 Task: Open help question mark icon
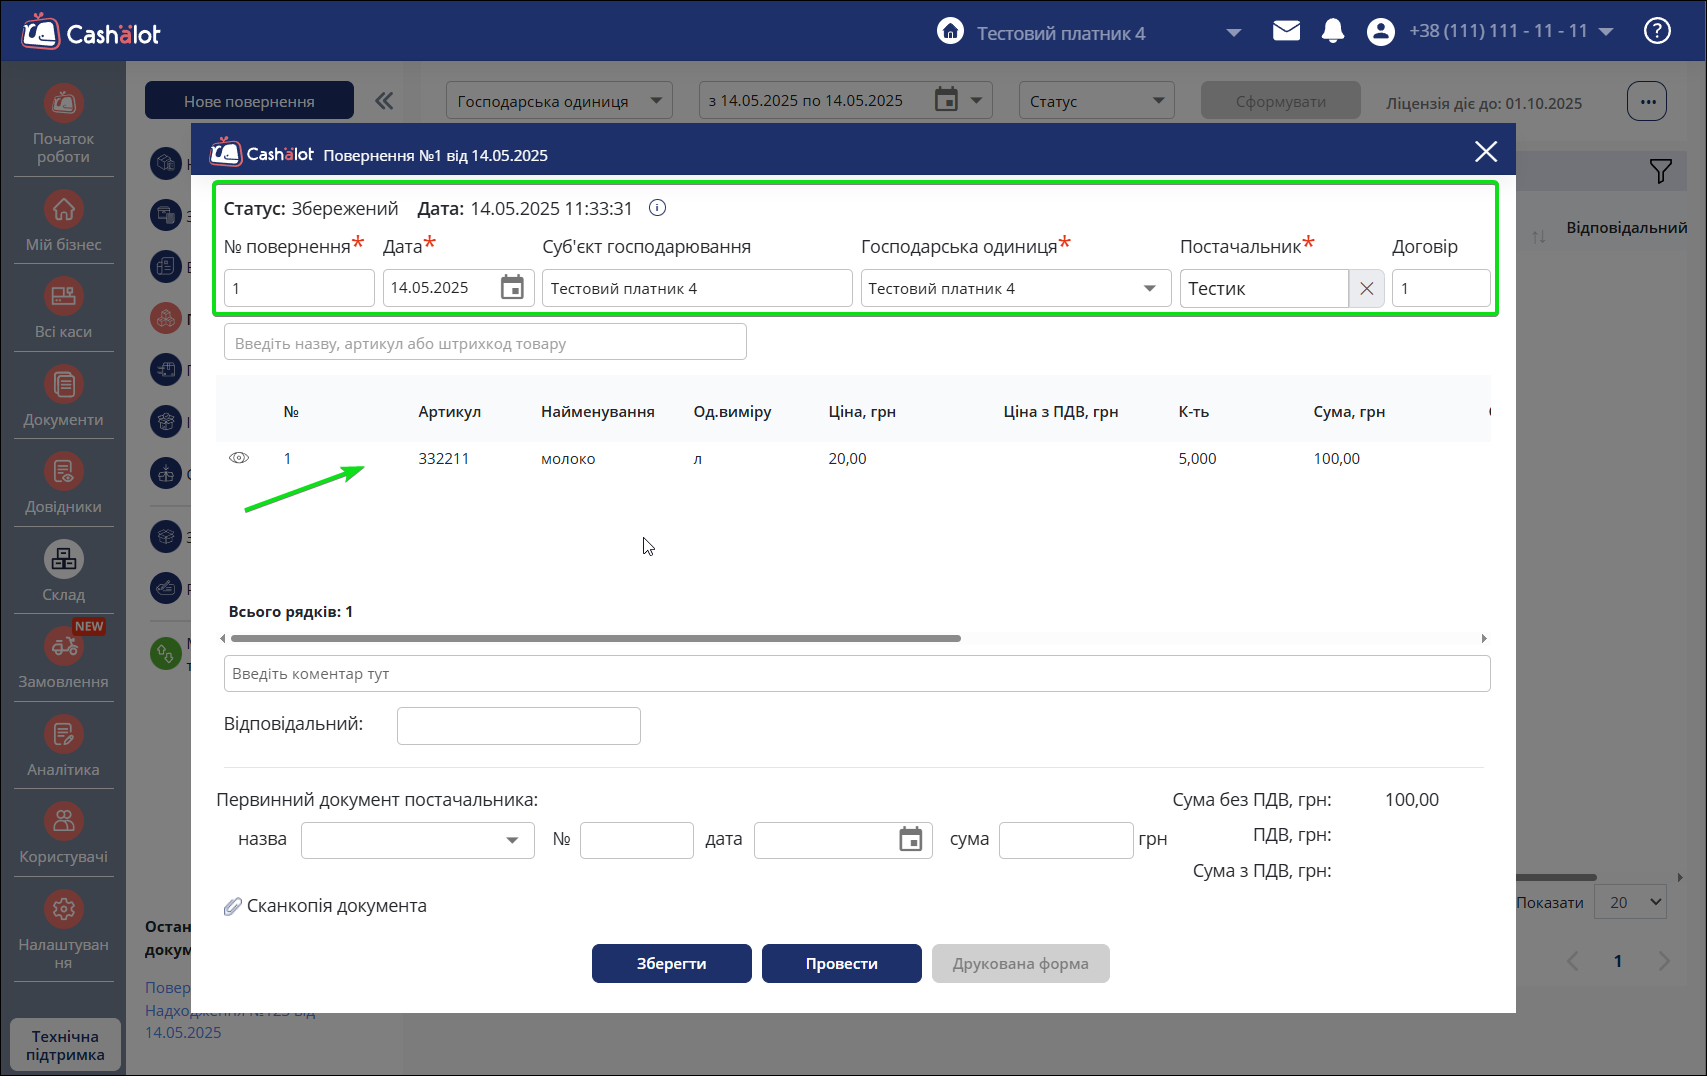click(x=1657, y=31)
